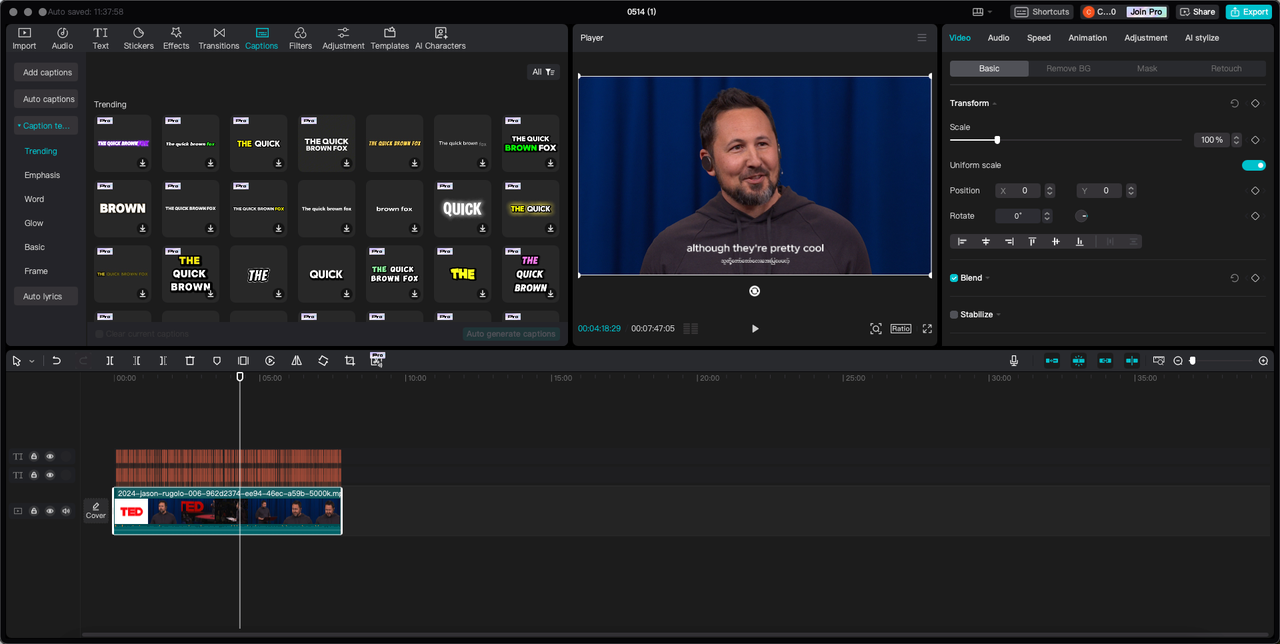Collapse the Caption templates section
This screenshot has height=644, width=1280.
pyautogui.click(x=46, y=126)
